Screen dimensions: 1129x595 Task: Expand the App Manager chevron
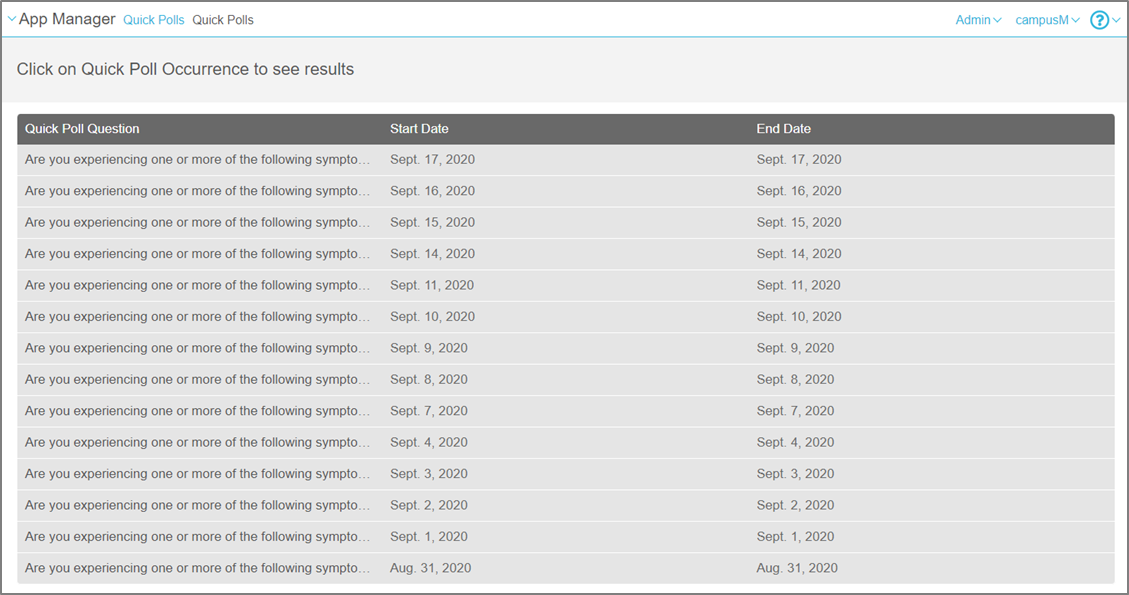[12, 19]
